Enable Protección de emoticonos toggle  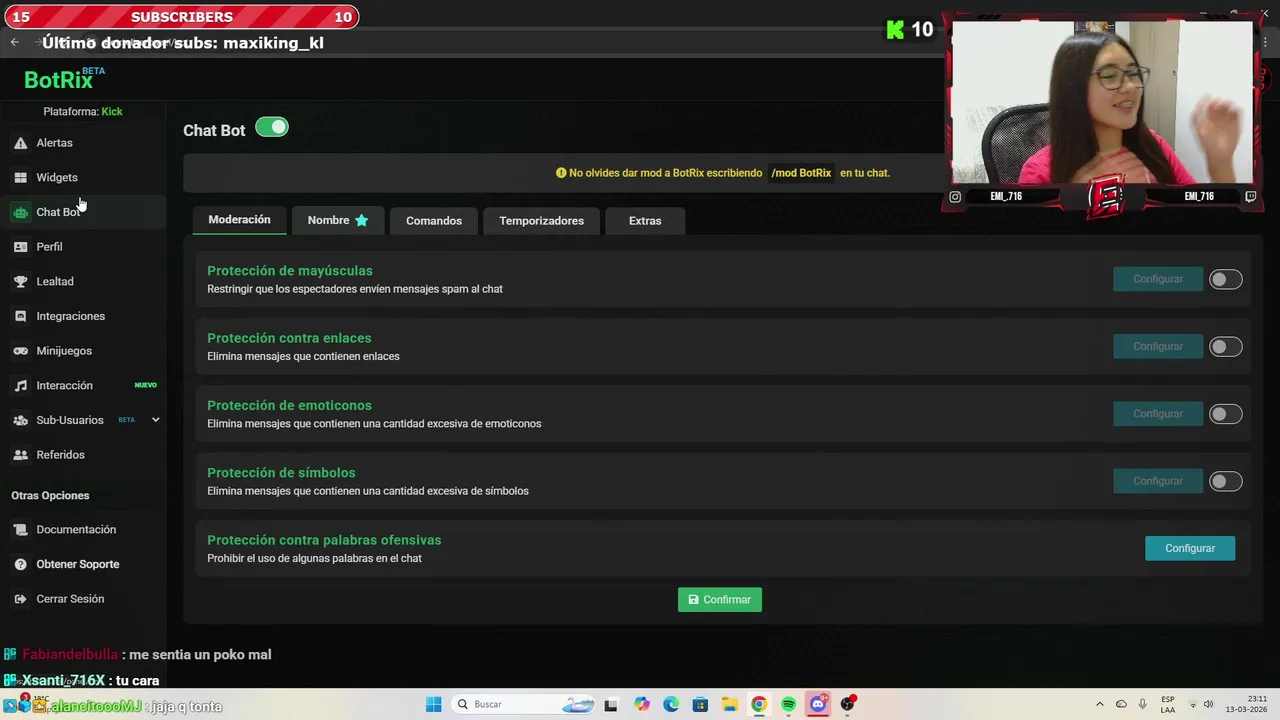pyautogui.click(x=1225, y=414)
